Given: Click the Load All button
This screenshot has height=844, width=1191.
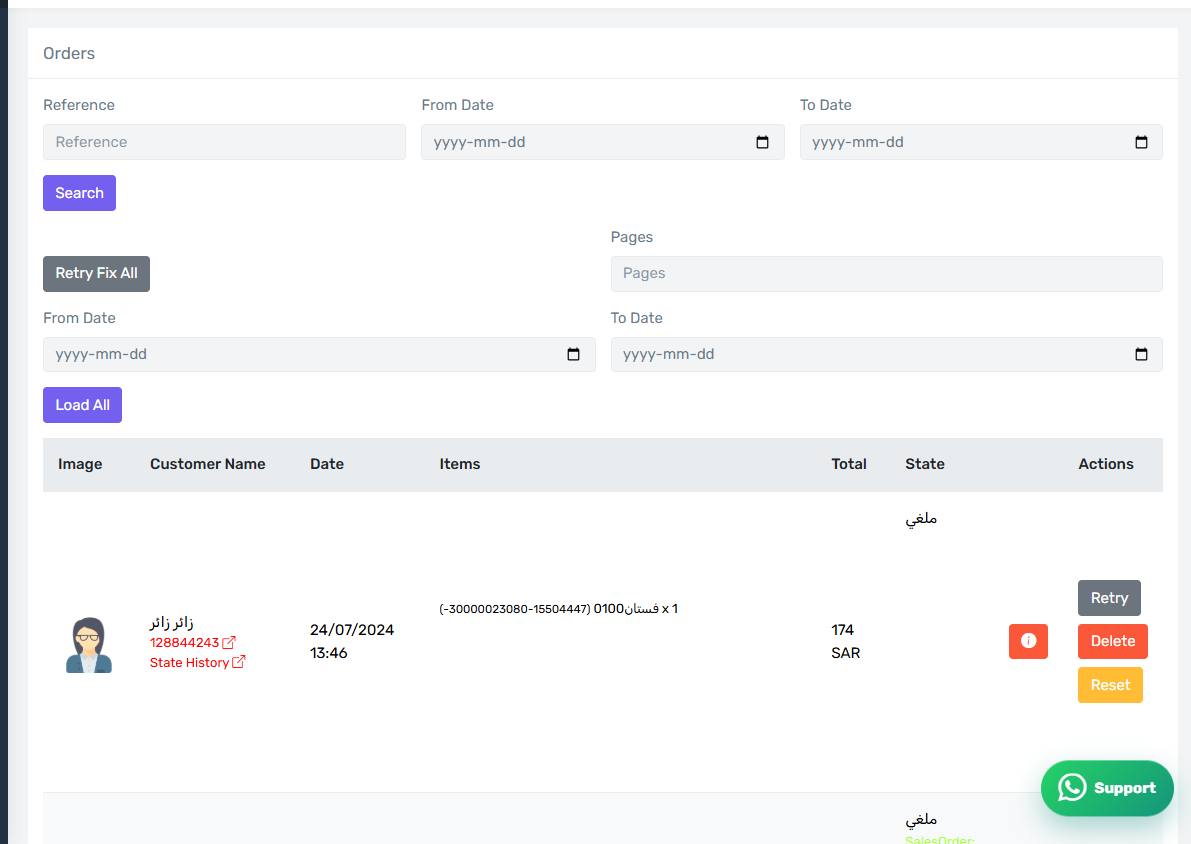Looking at the screenshot, I should click(x=82, y=405).
